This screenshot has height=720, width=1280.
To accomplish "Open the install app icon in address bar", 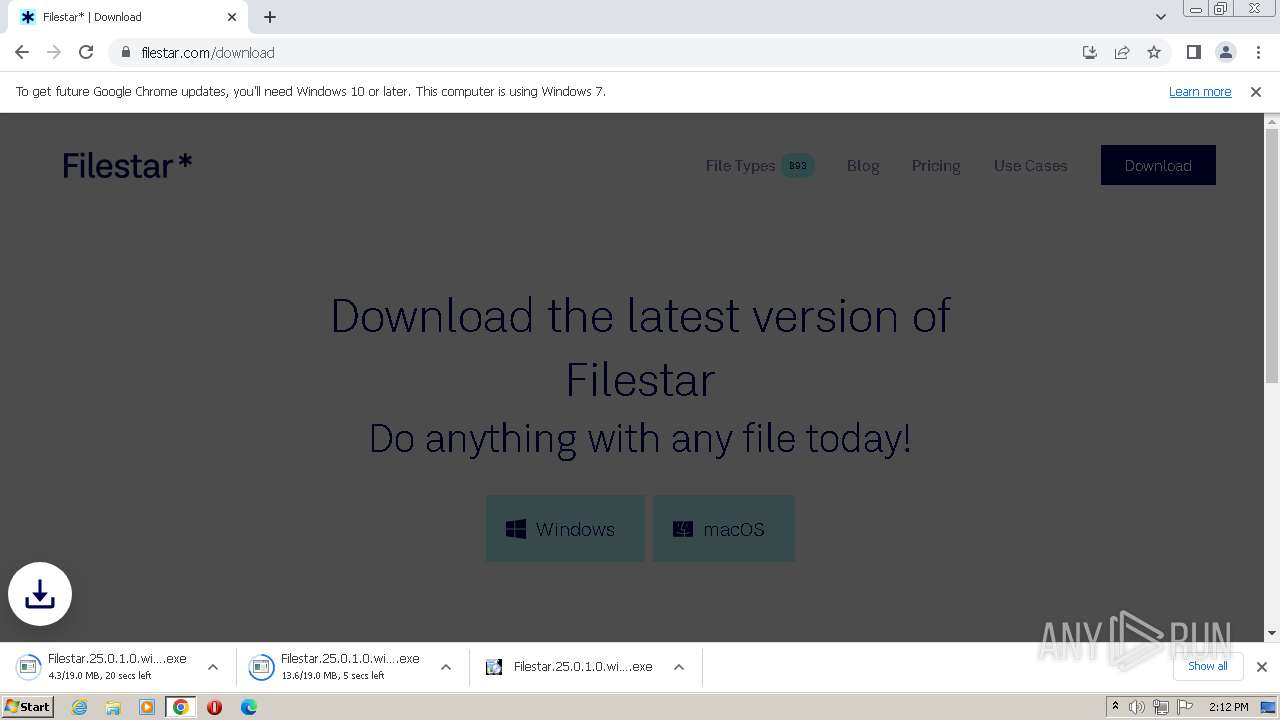I will coord(1090,52).
